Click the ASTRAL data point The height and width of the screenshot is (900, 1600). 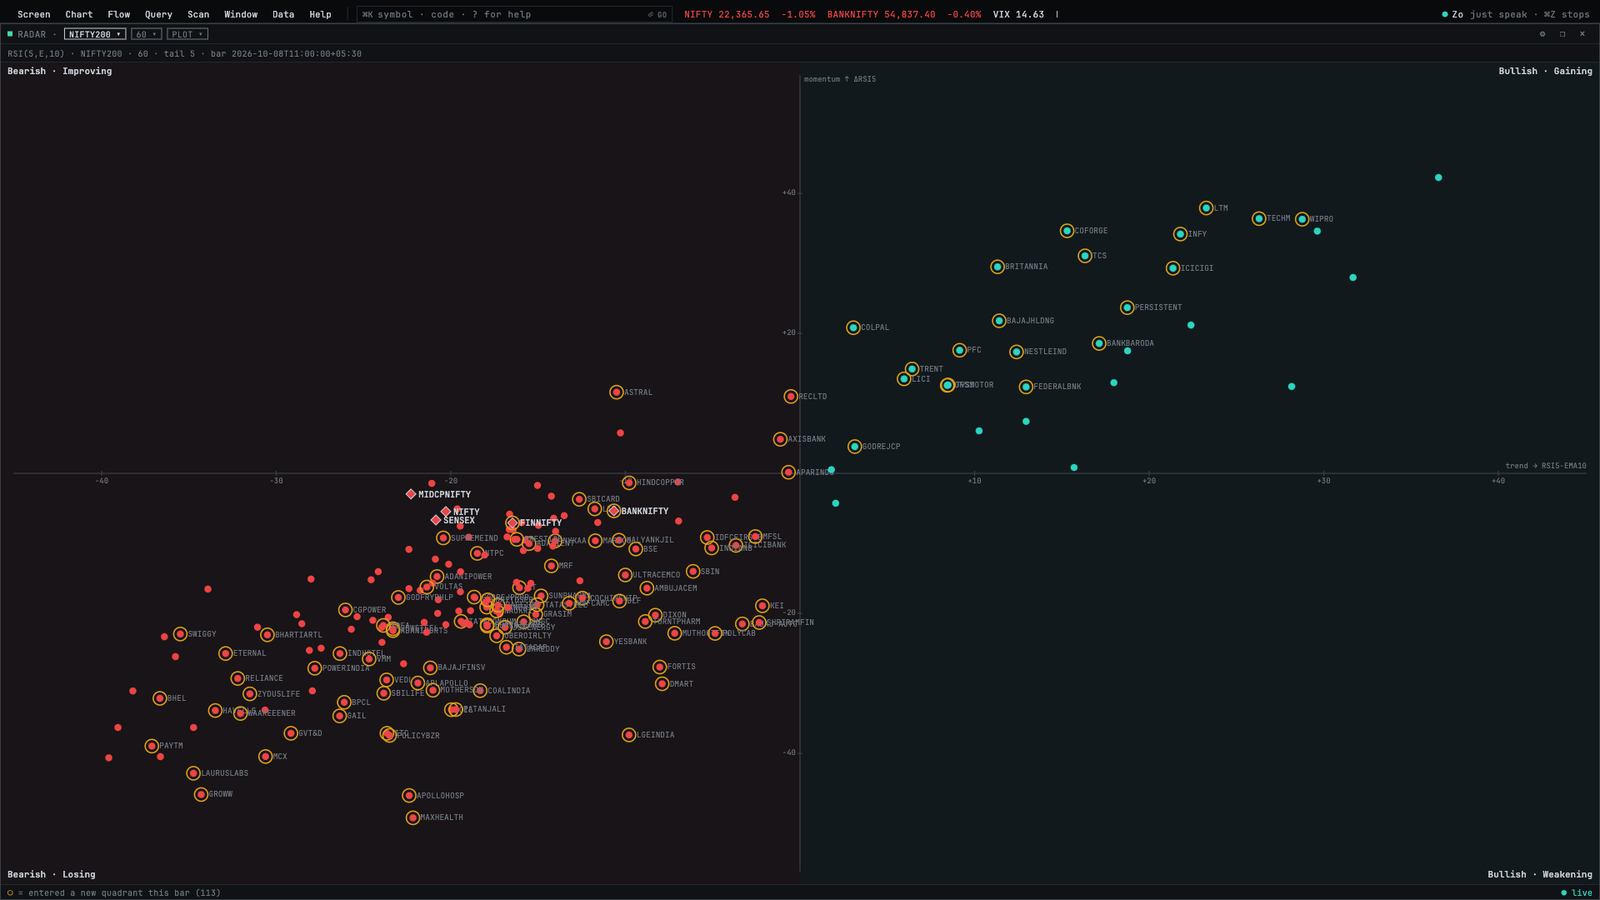pyautogui.click(x=616, y=392)
